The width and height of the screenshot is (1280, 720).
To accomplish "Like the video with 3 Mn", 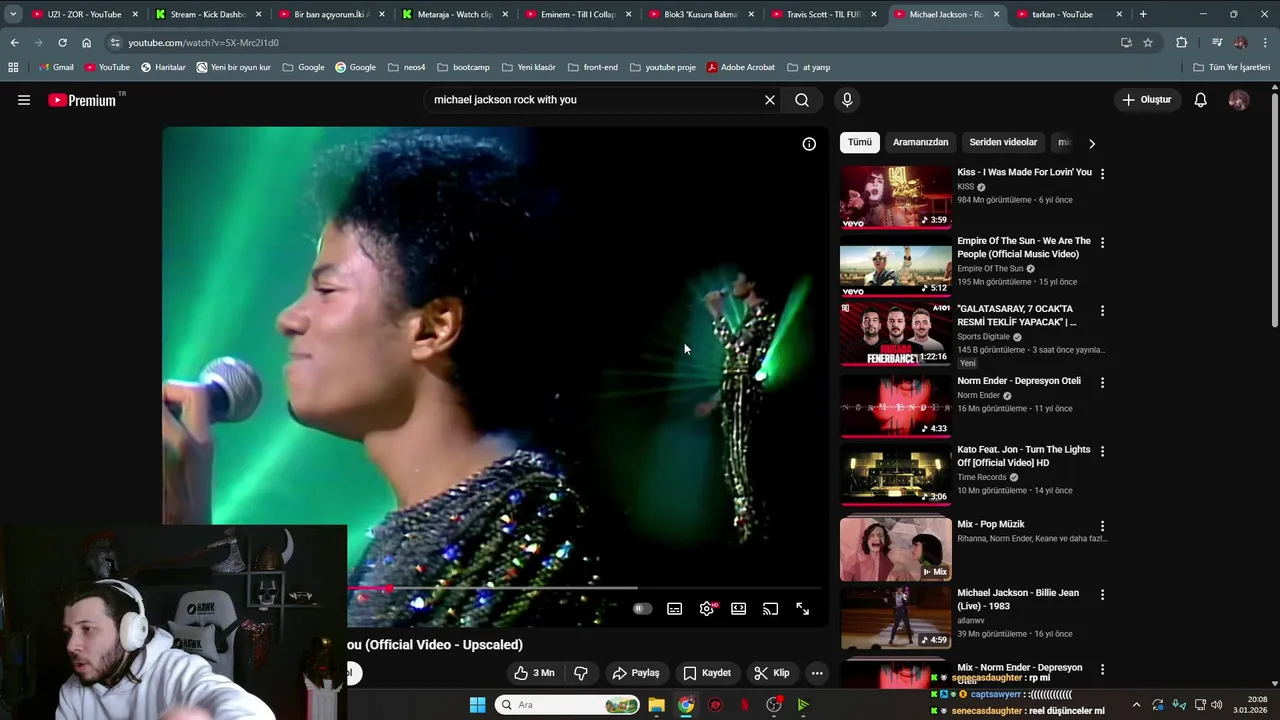I will [534, 673].
